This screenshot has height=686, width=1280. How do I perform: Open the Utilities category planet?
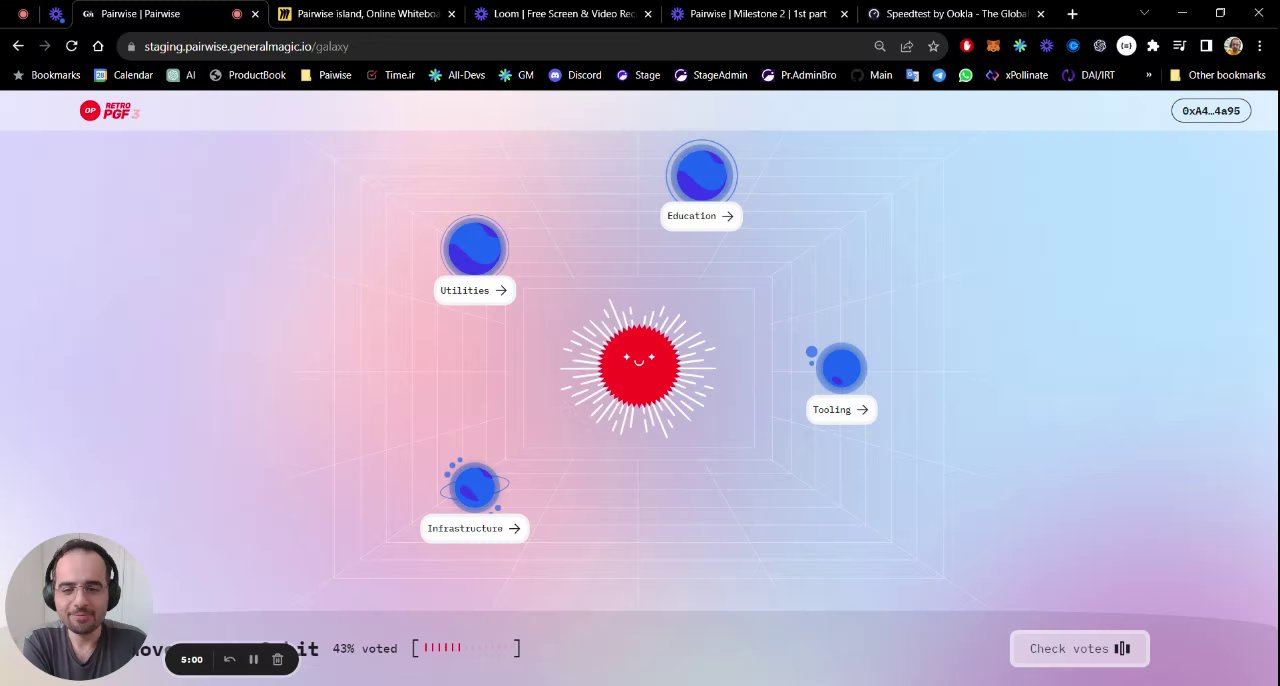click(474, 248)
